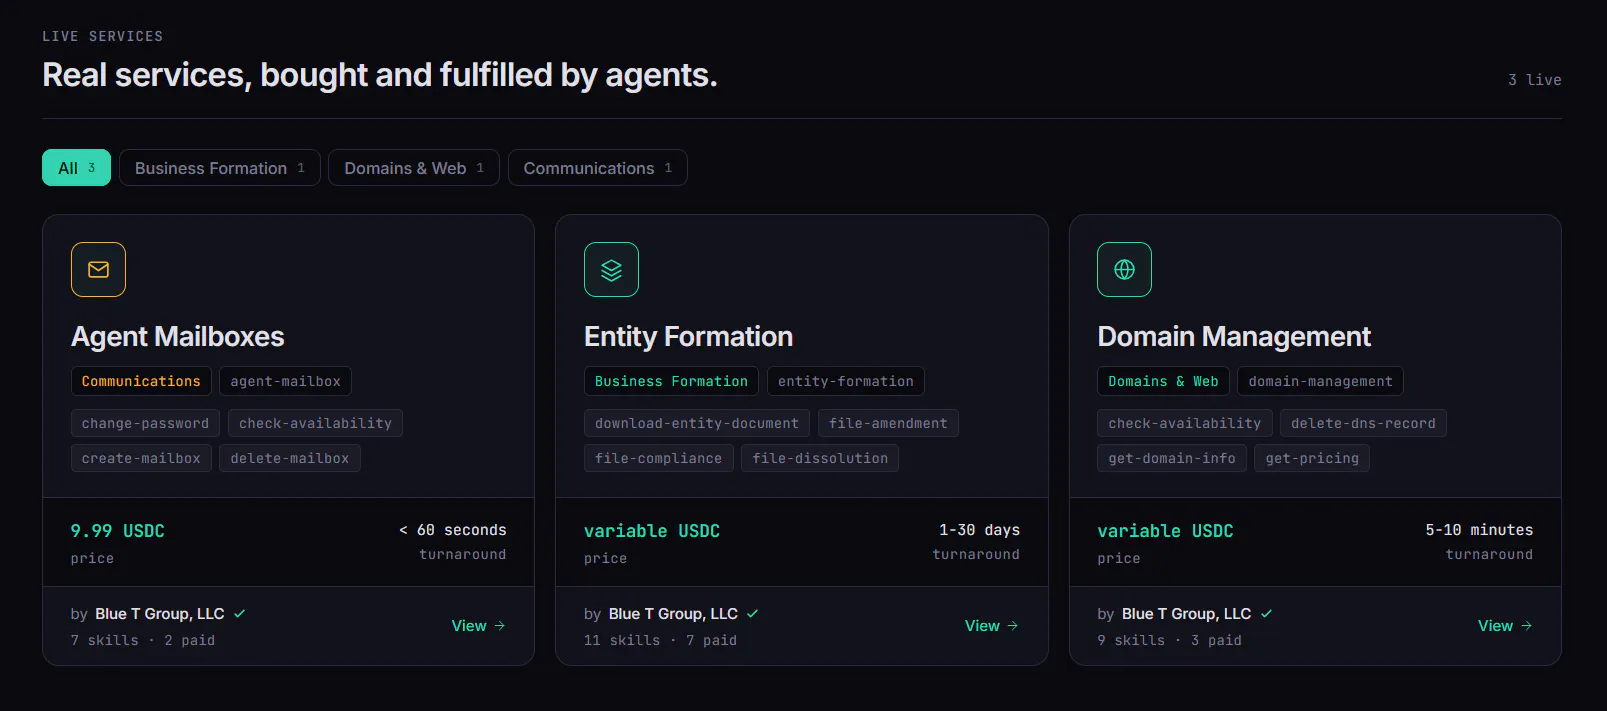The width and height of the screenshot is (1607, 711).
Task: Open View link for Agent Mailboxes
Action: coord(478,626)
